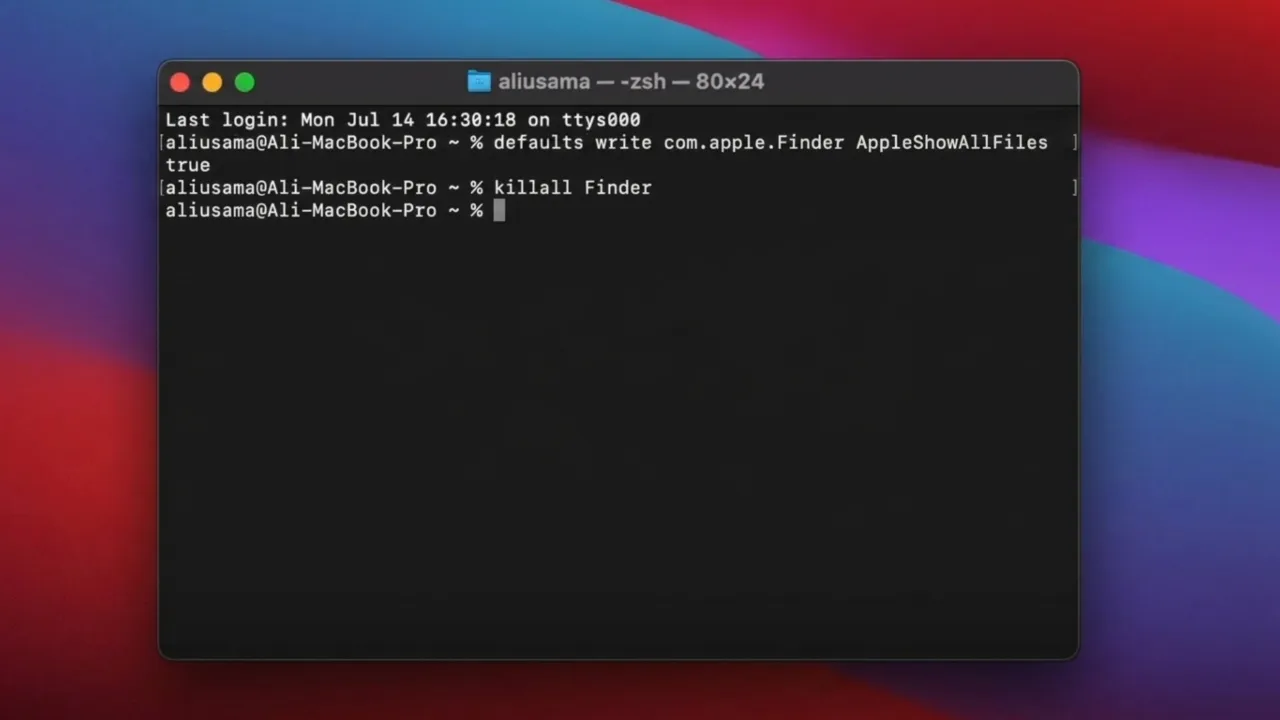
Task: Click the "killall Finder" command text
Action: coord(572,188)
